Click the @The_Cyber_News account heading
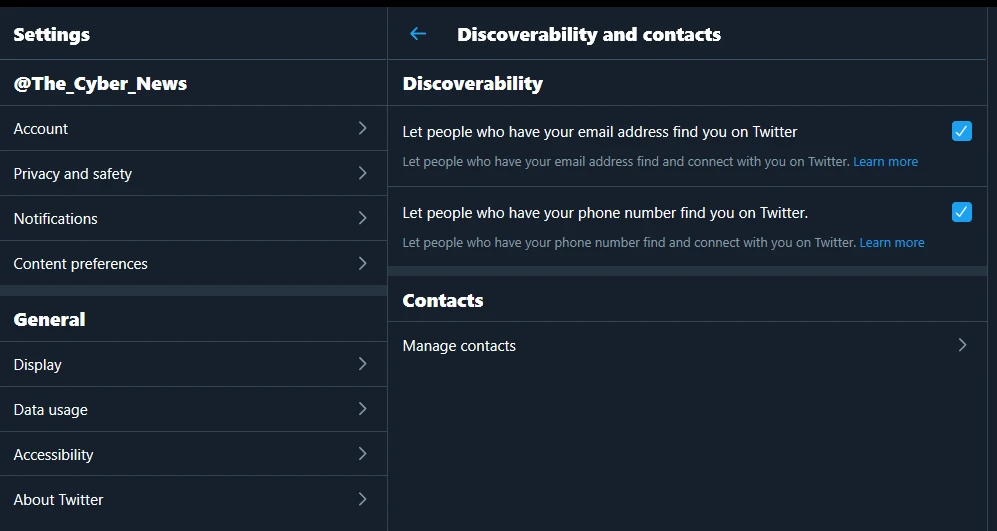The width and height of the screenshot is (997, 531). coord(100,83)
